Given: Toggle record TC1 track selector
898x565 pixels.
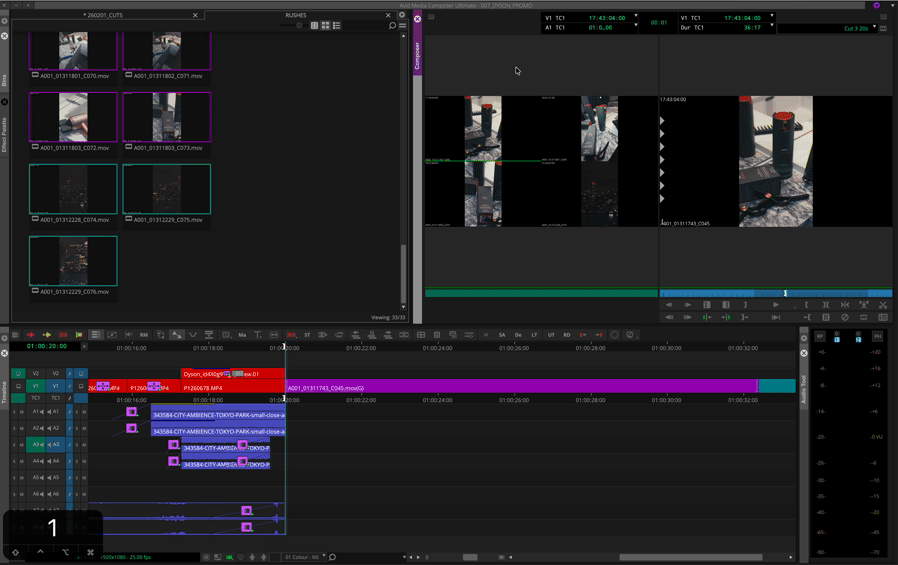Looking at the screenshot, I should (x=56, y=398).
